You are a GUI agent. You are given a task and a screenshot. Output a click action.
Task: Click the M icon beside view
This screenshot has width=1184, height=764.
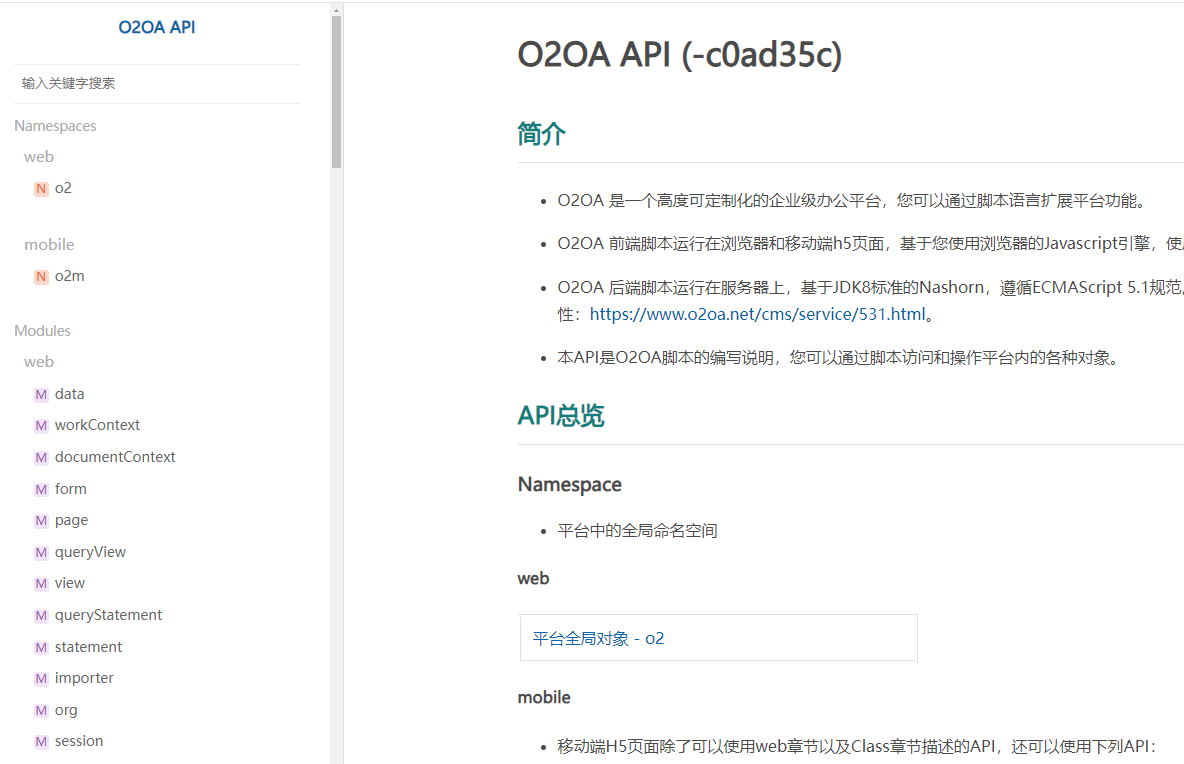tap(41, 584)
